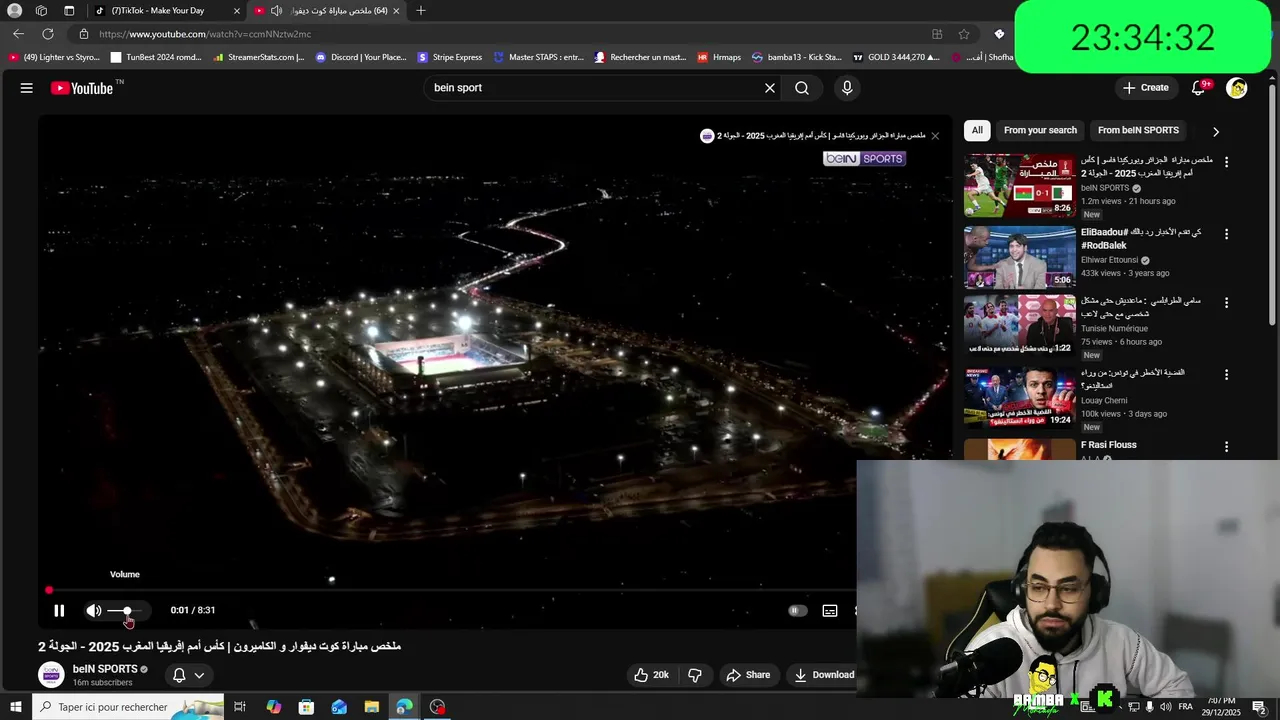Adjust the player volume slider
Image resolution: width=1280 pixels, height=720 pixels.
click(x=126, y=610)
